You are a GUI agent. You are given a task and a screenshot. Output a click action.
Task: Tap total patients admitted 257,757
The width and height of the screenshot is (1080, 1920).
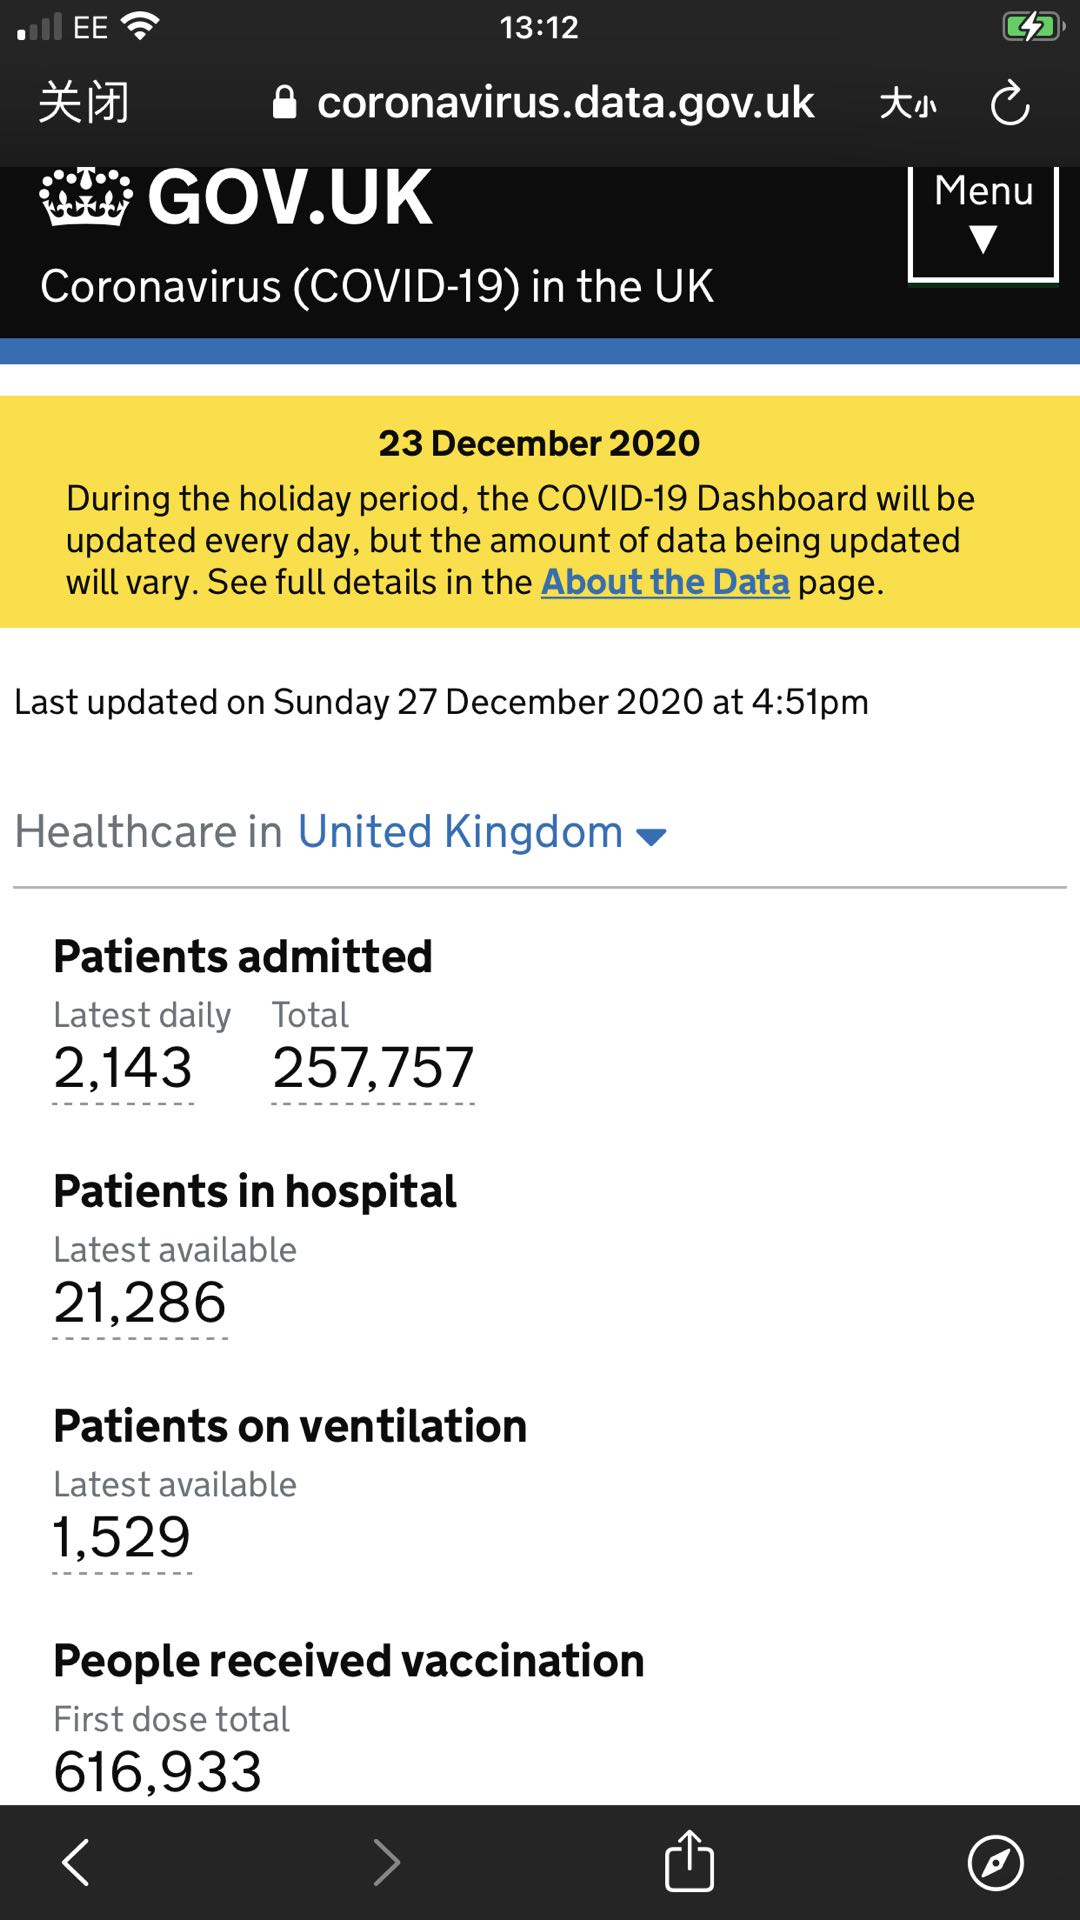coord(373,1068)
